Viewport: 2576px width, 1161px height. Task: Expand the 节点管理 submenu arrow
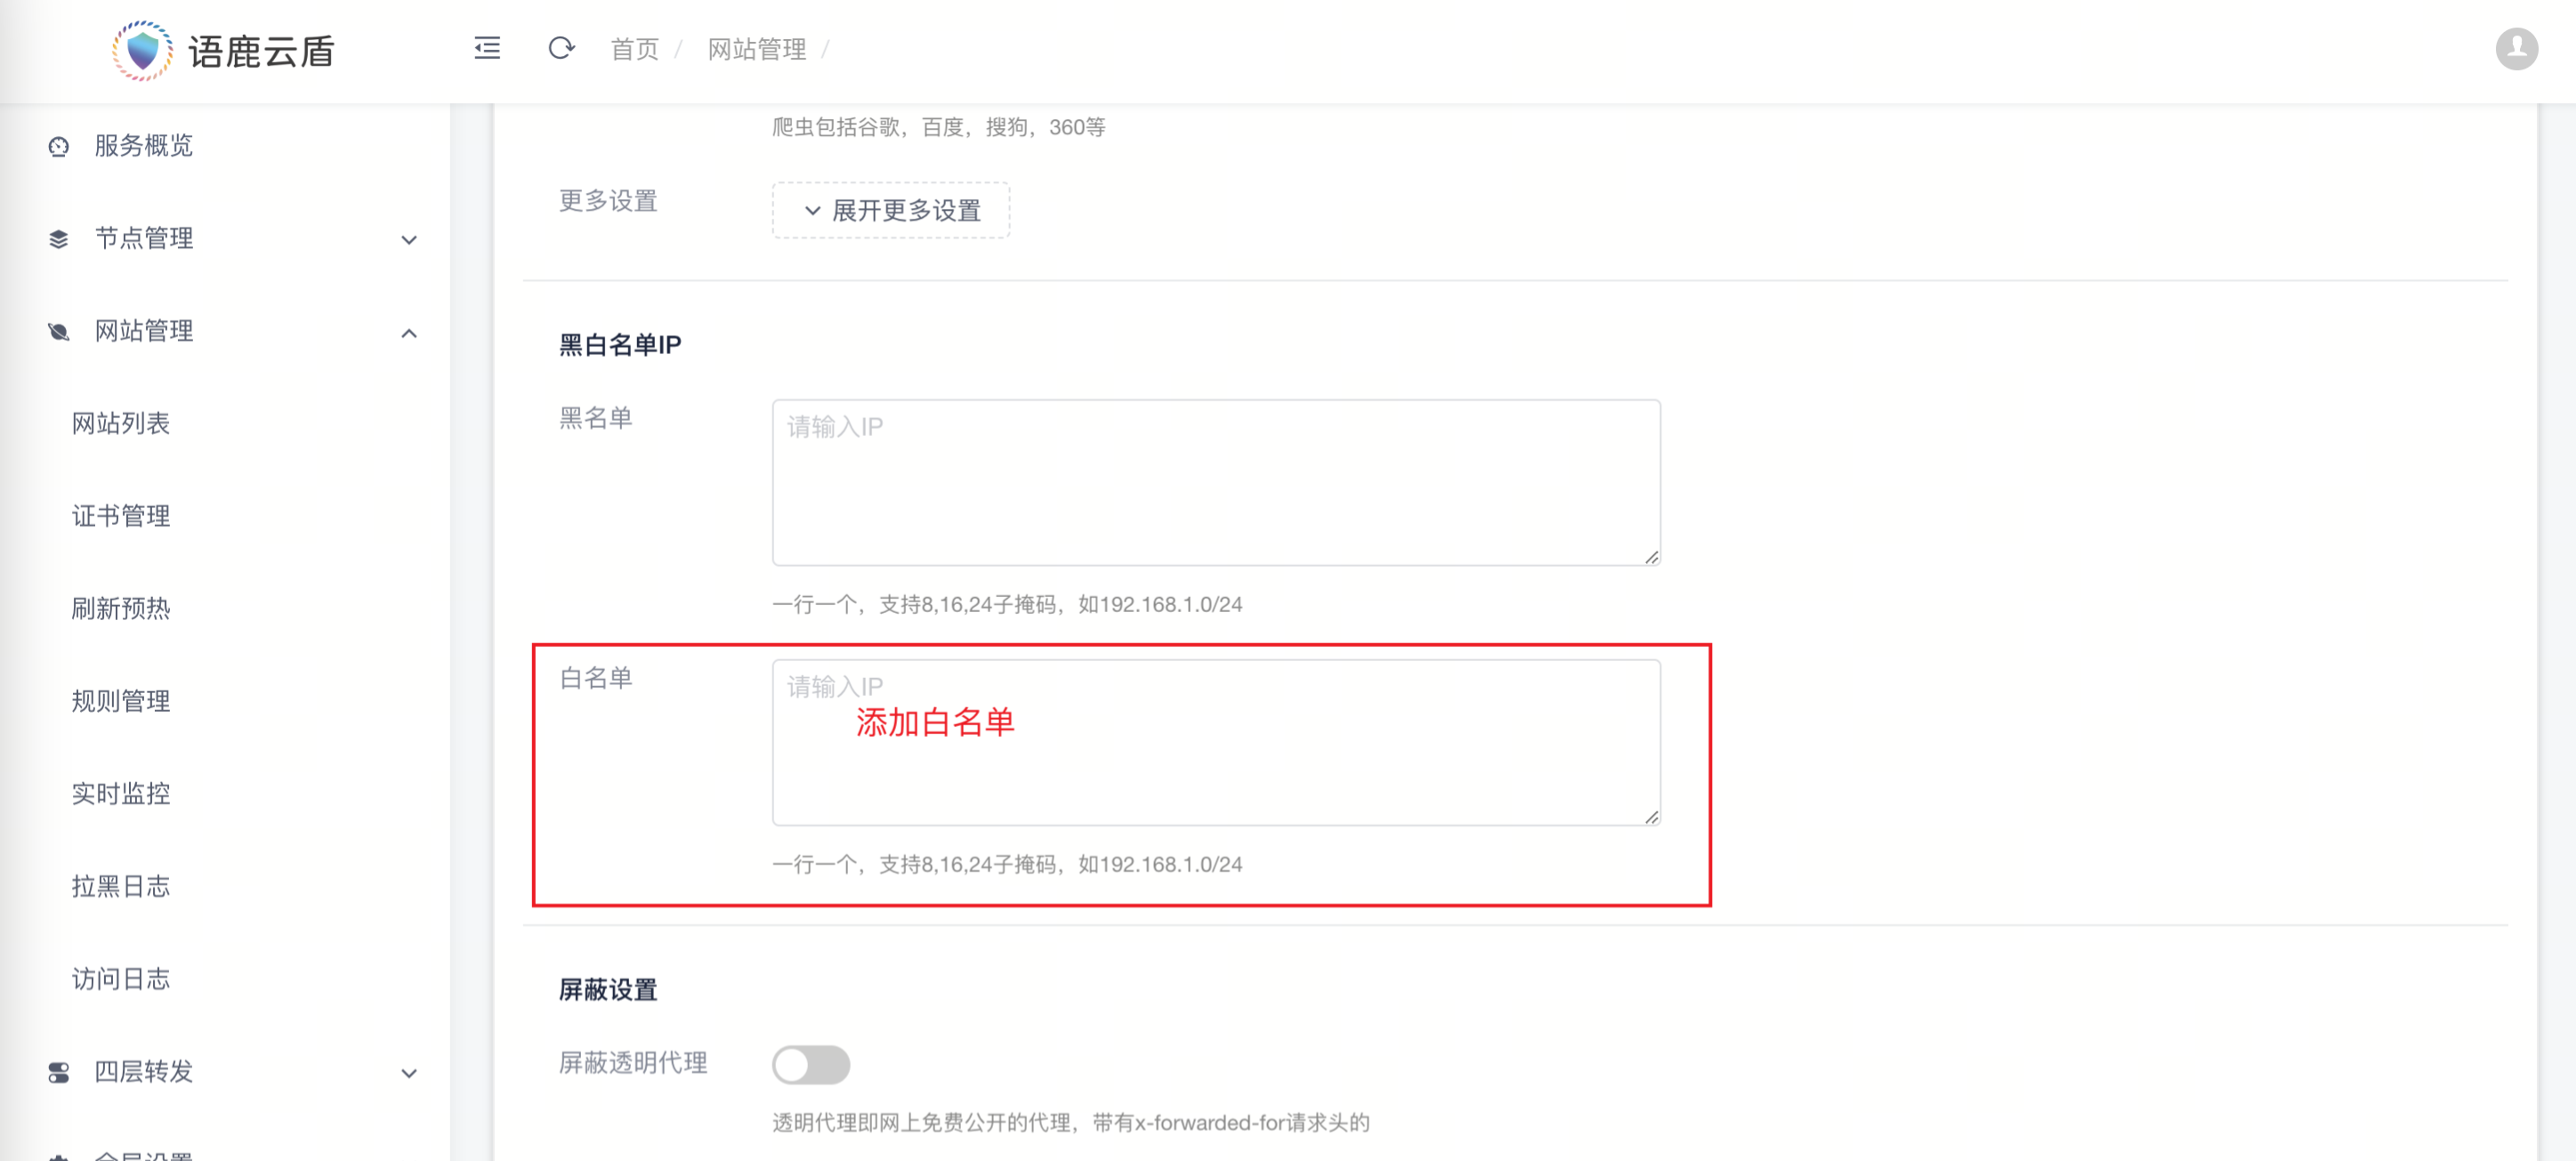409,240
